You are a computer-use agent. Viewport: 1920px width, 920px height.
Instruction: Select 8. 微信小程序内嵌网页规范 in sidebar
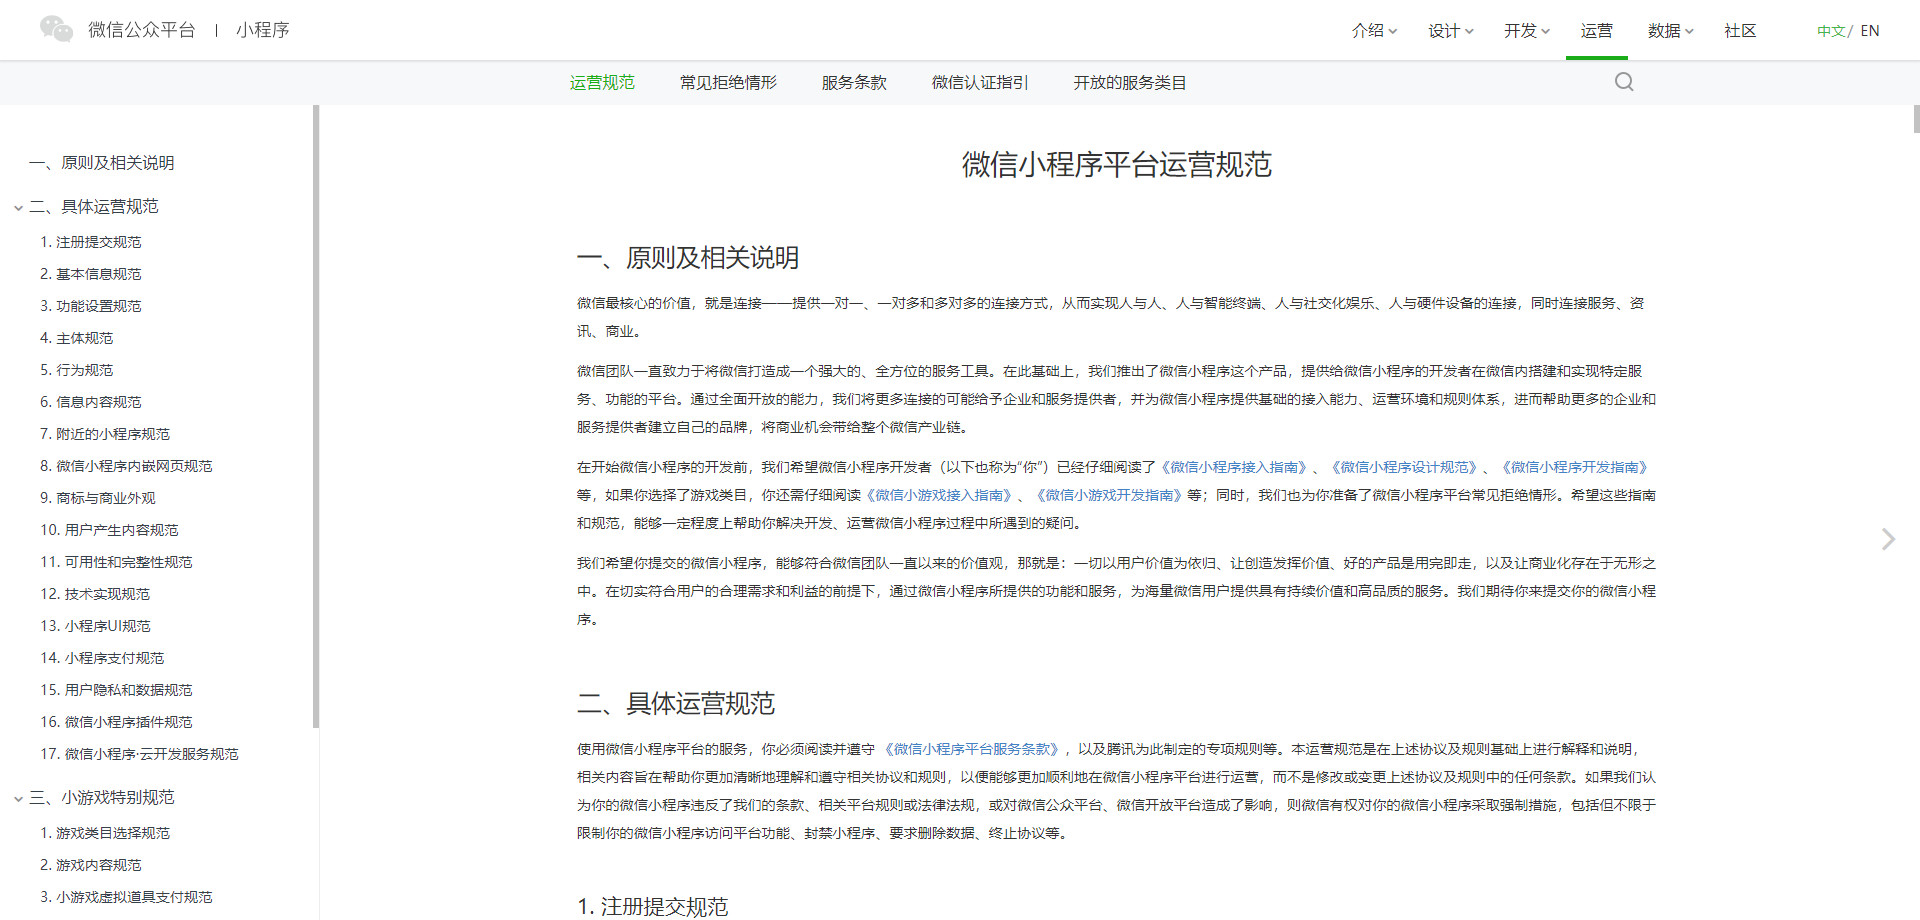click(x=126, y=466)
